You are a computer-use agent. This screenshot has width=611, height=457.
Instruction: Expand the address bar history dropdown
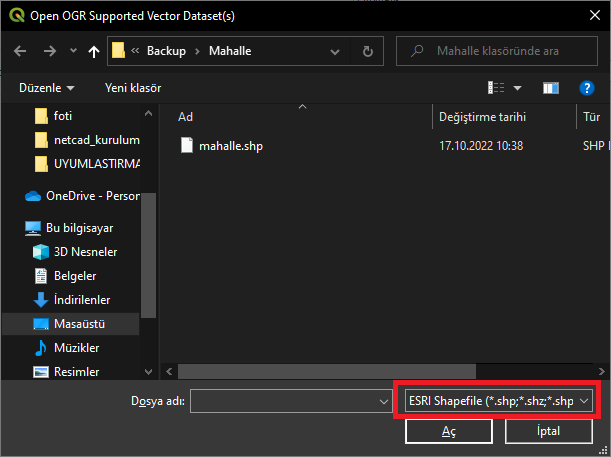click(x=335, y=51)
